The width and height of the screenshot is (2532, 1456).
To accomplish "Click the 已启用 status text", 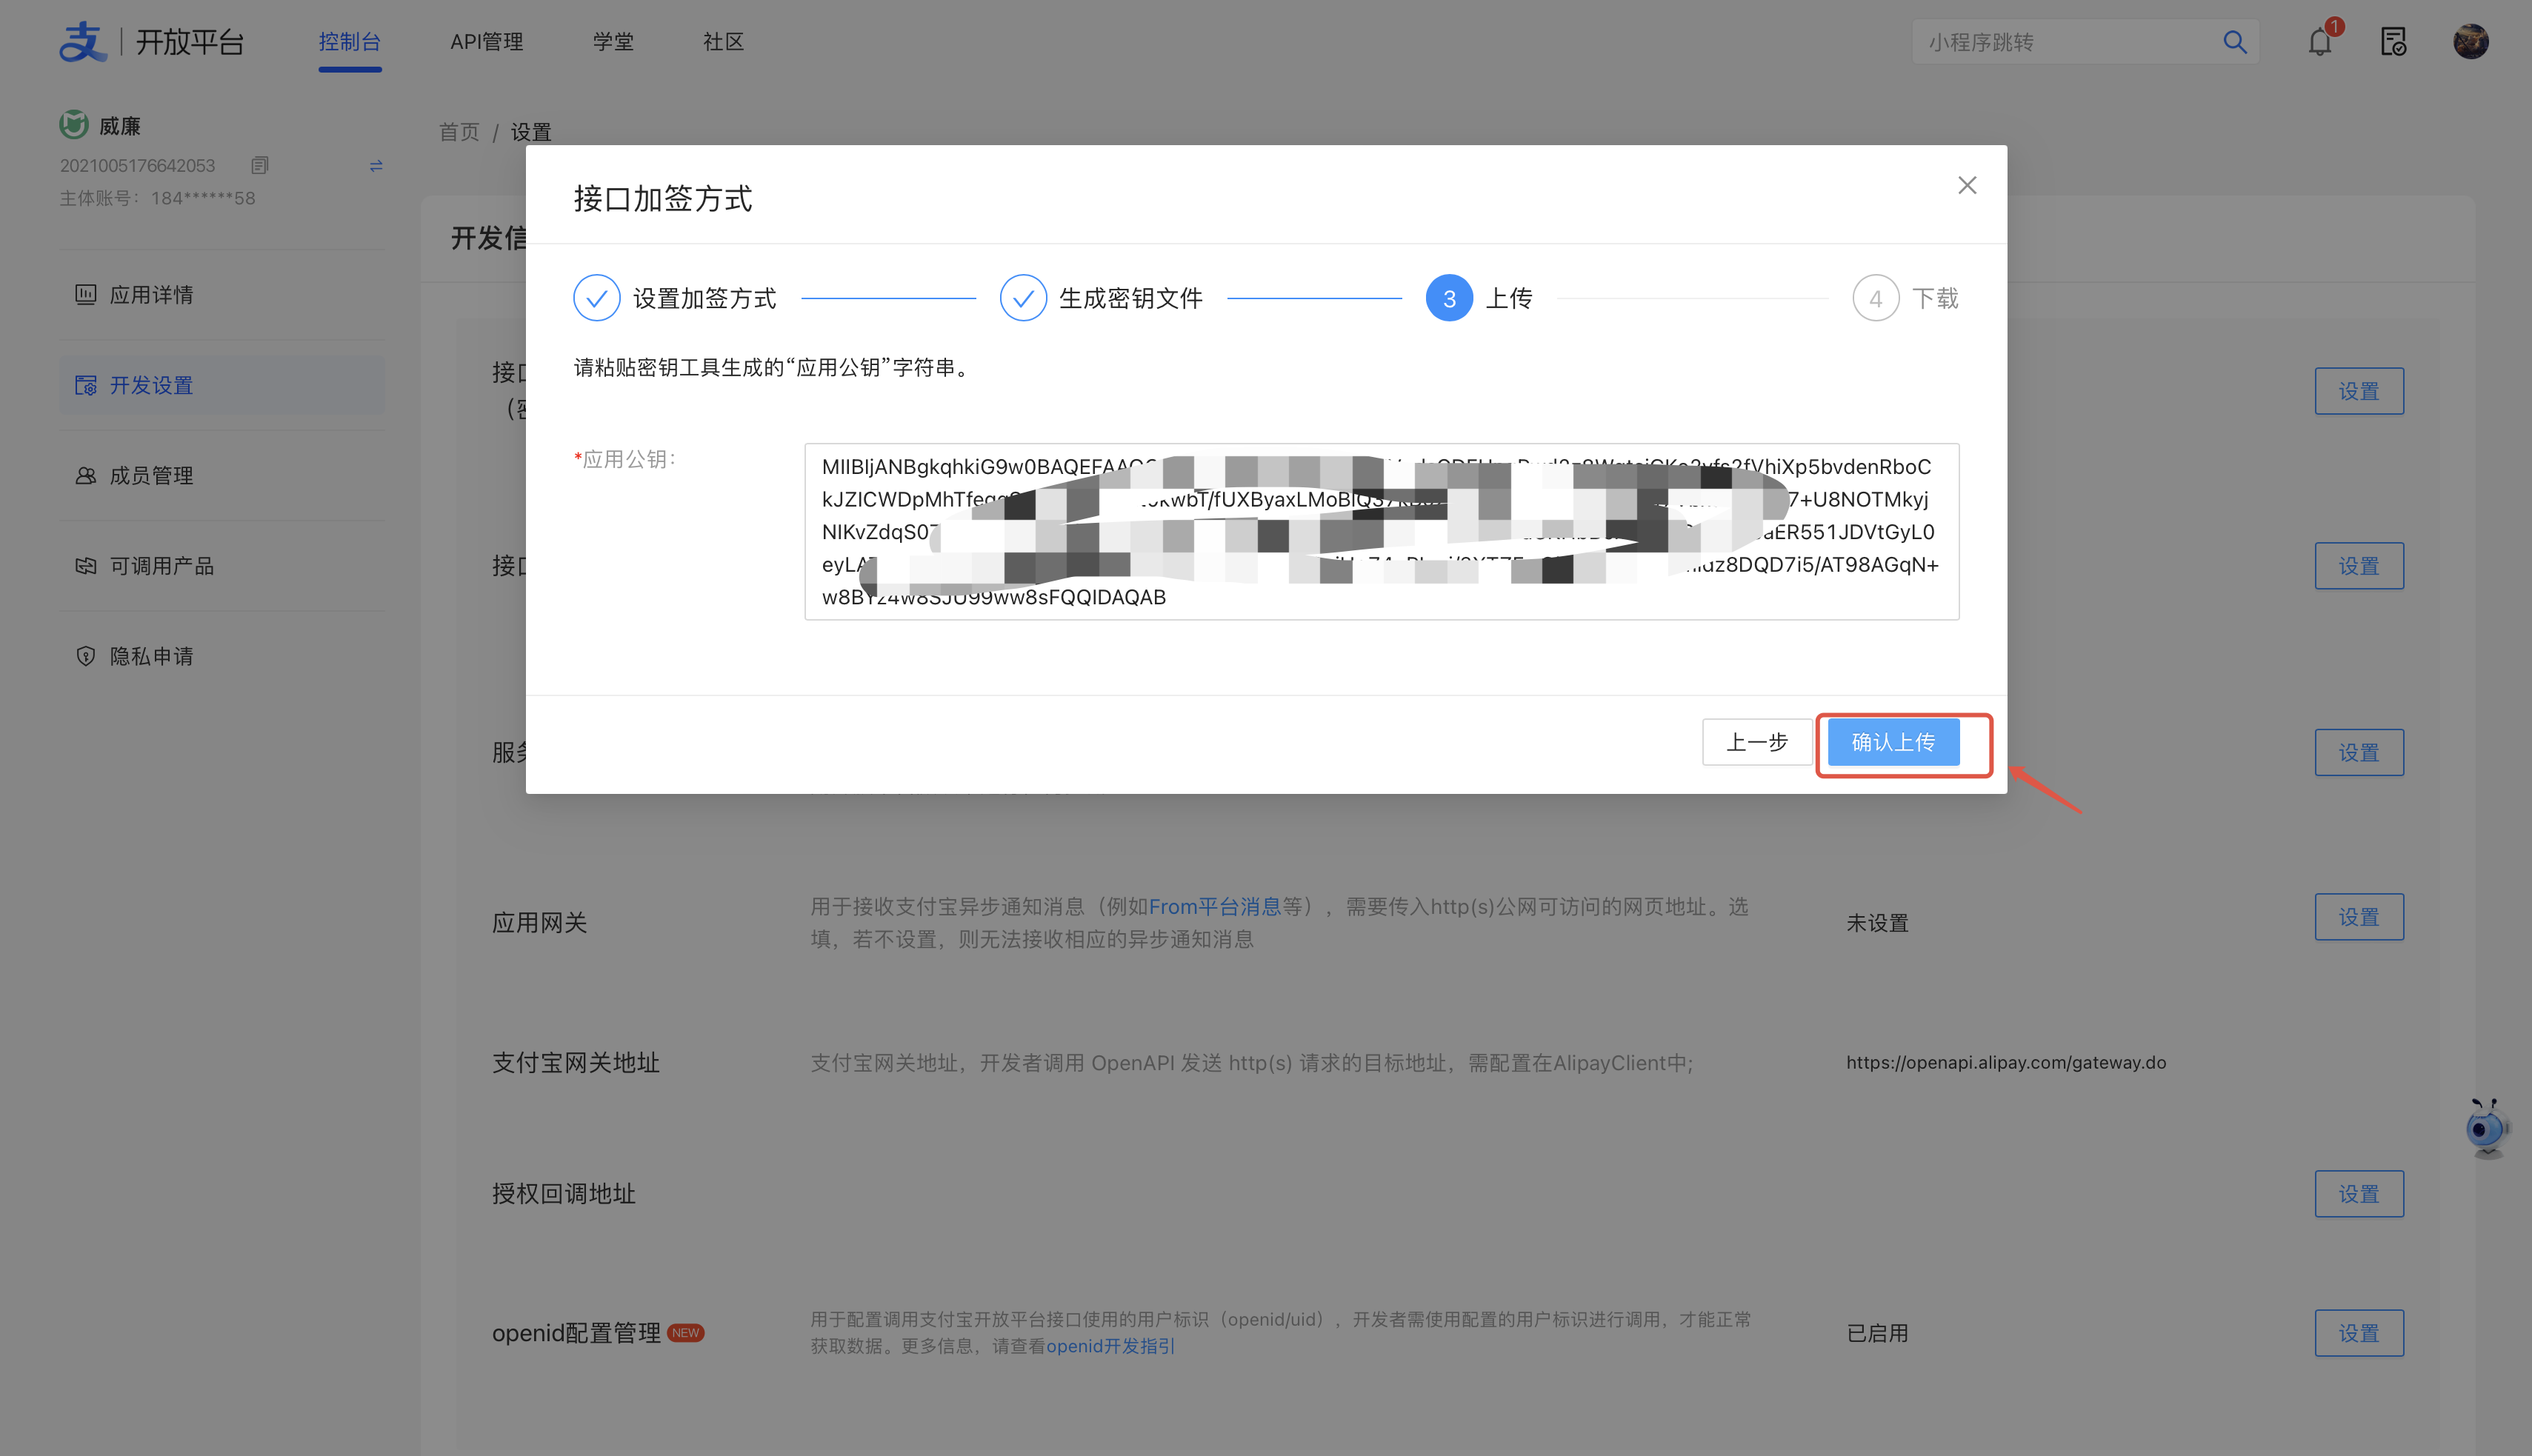I will click(x=1876, y=1333).
